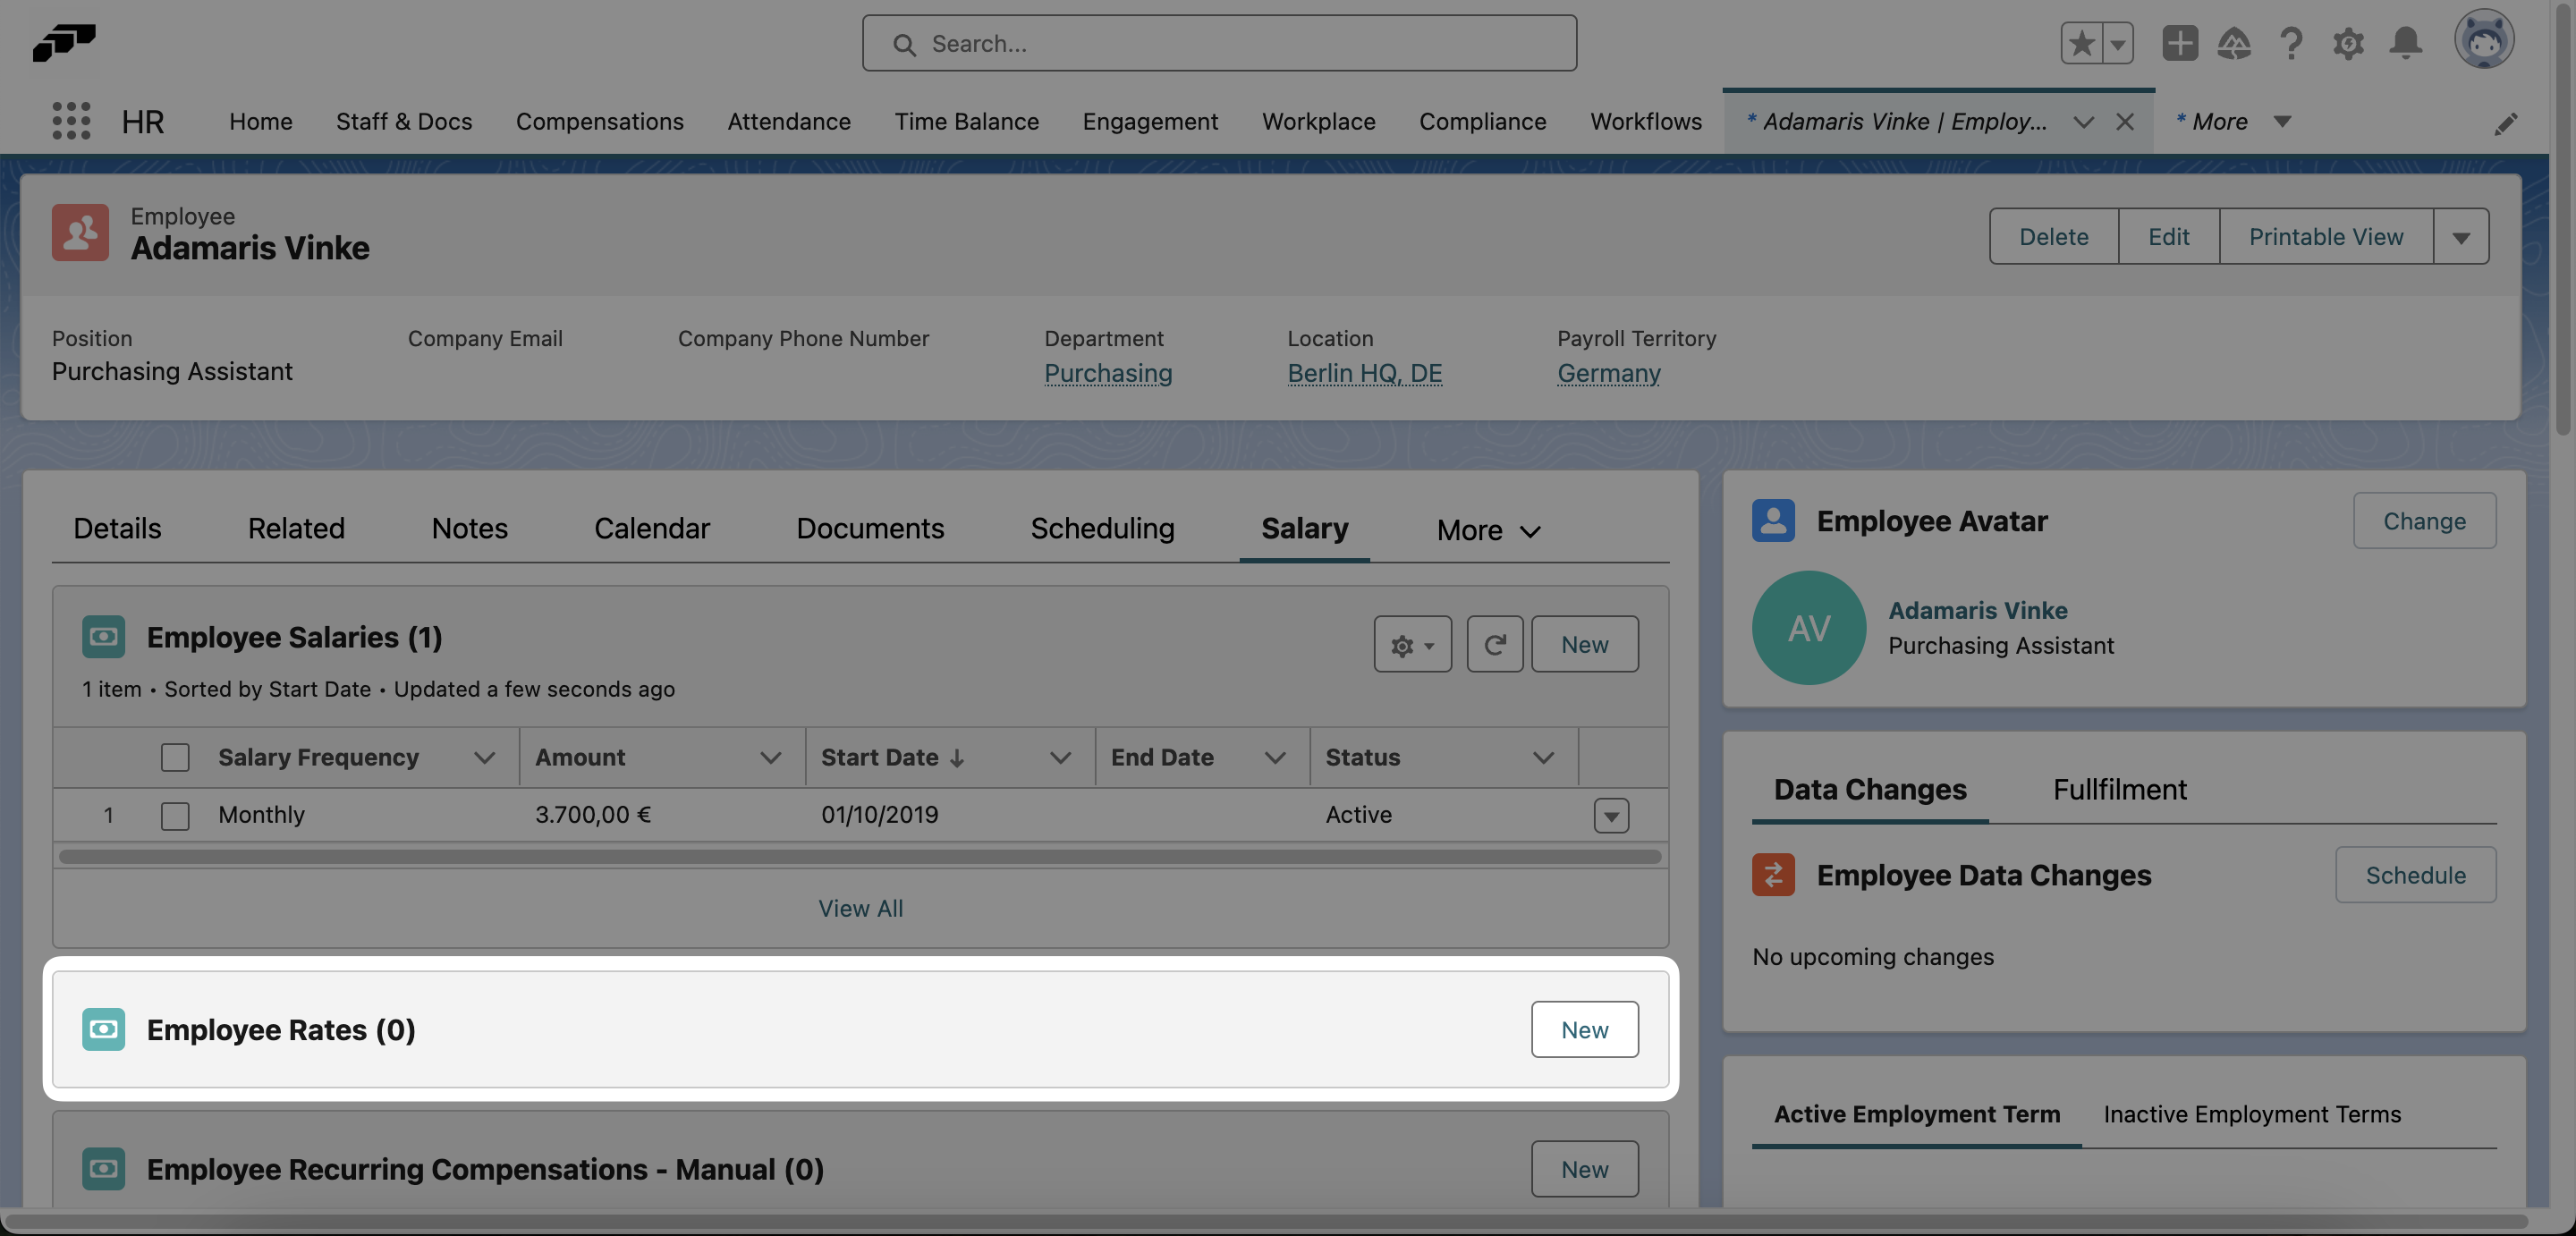2576x1236 pixels.
Task: Check the Monthly salary row checkbox
Action: (175, 814)
